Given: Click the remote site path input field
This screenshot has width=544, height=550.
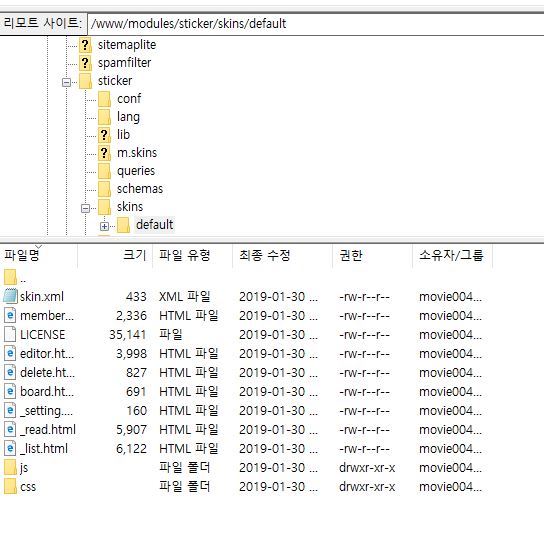Looking at the screenshot, I should click(x=316, y=24).
